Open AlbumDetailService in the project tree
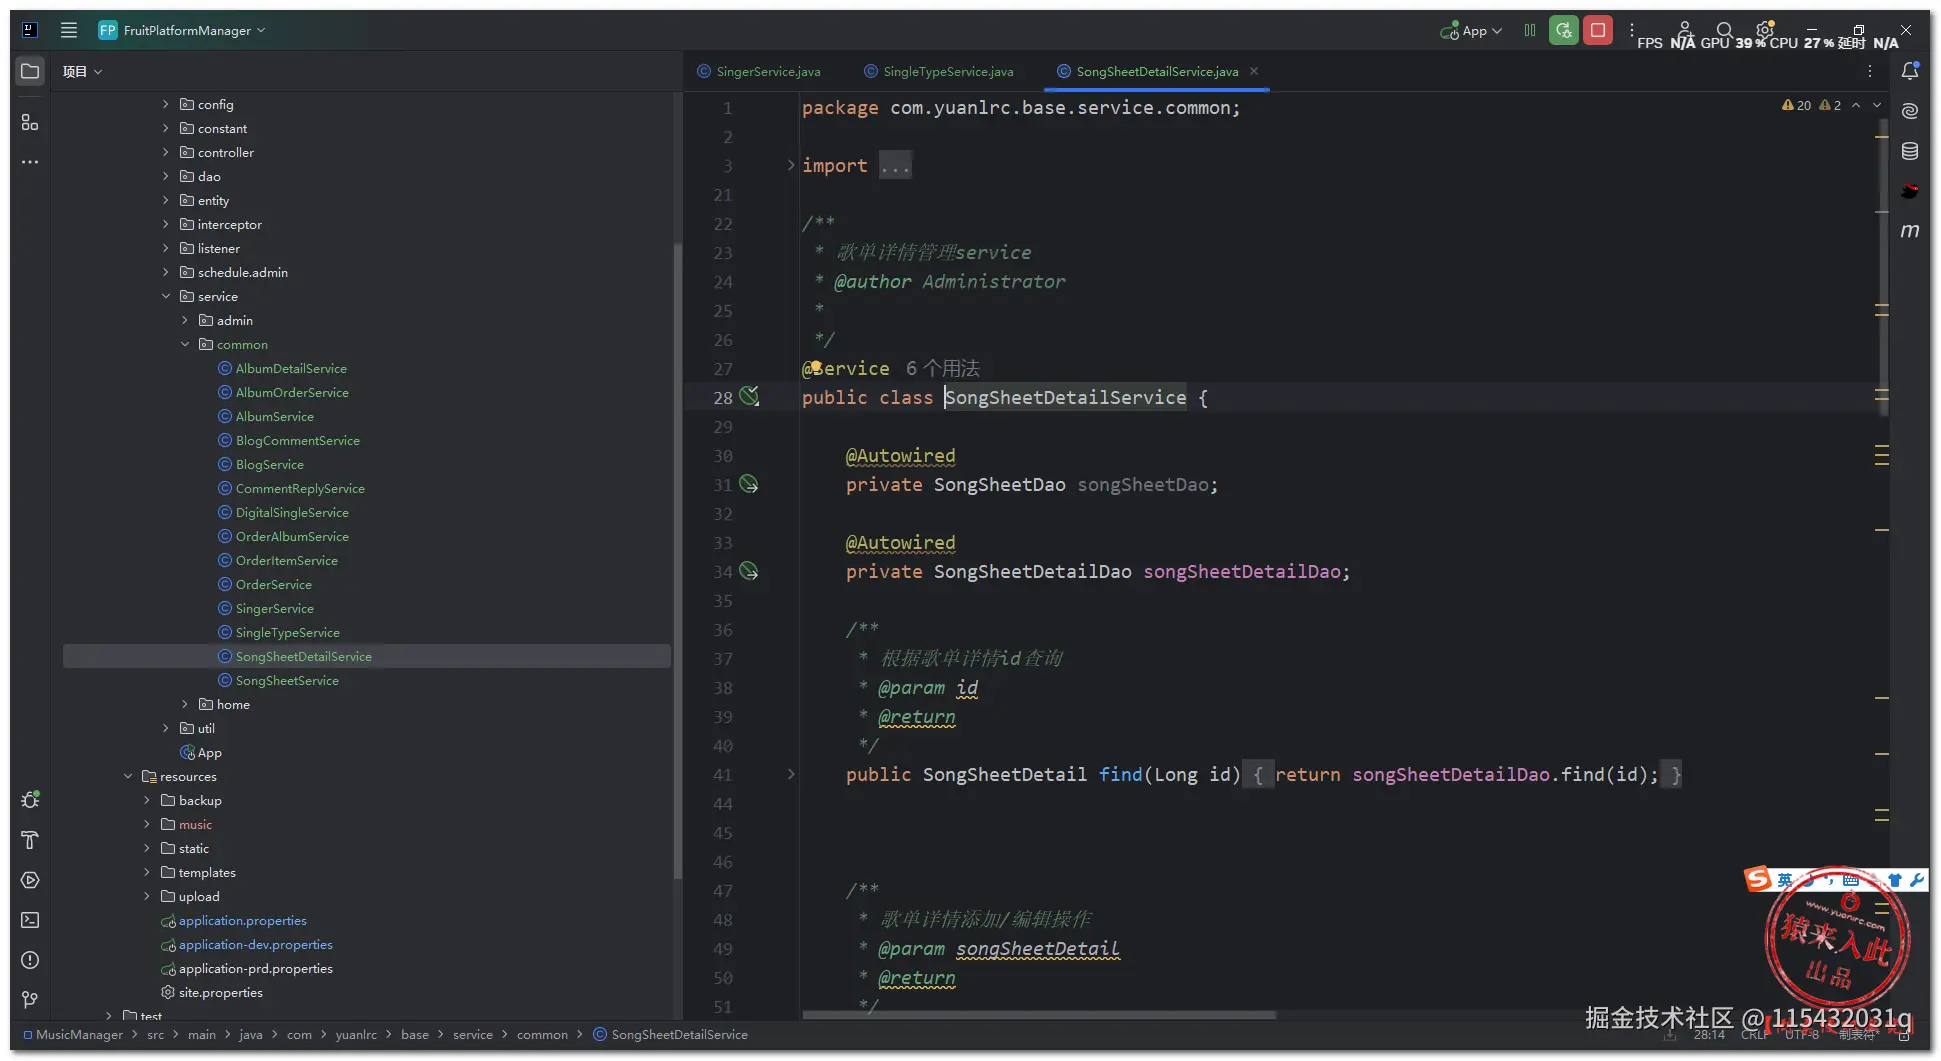 291,368
